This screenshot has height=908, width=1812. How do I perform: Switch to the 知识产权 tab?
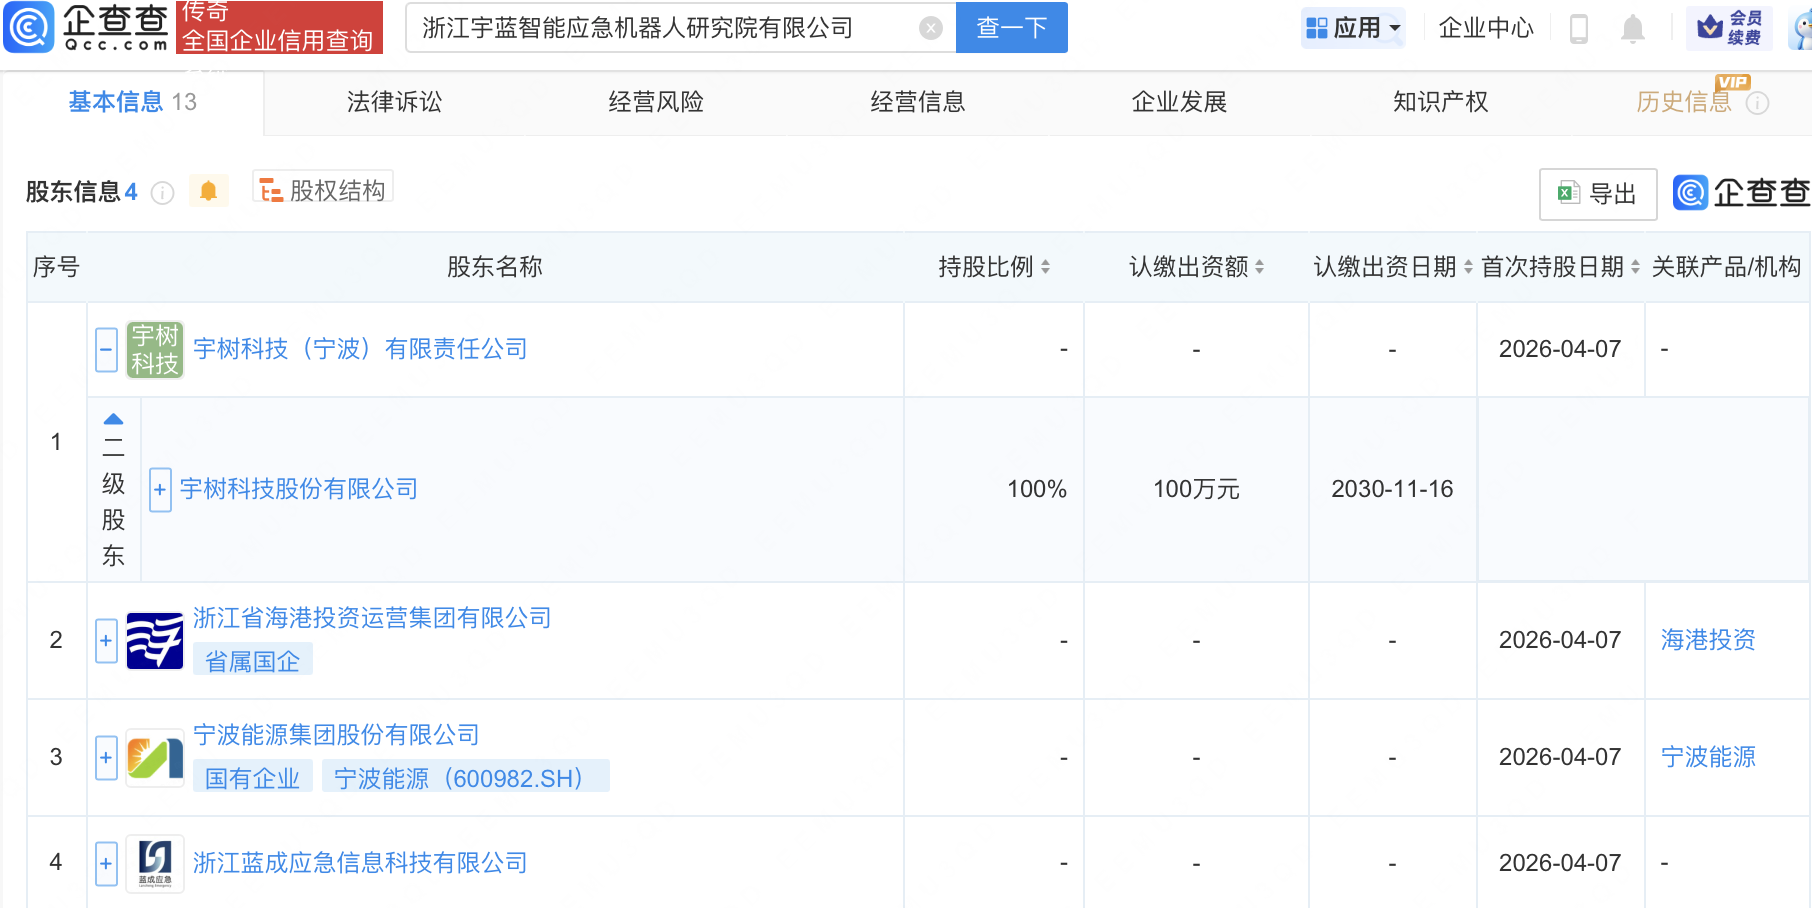(x=1440, y=102)
